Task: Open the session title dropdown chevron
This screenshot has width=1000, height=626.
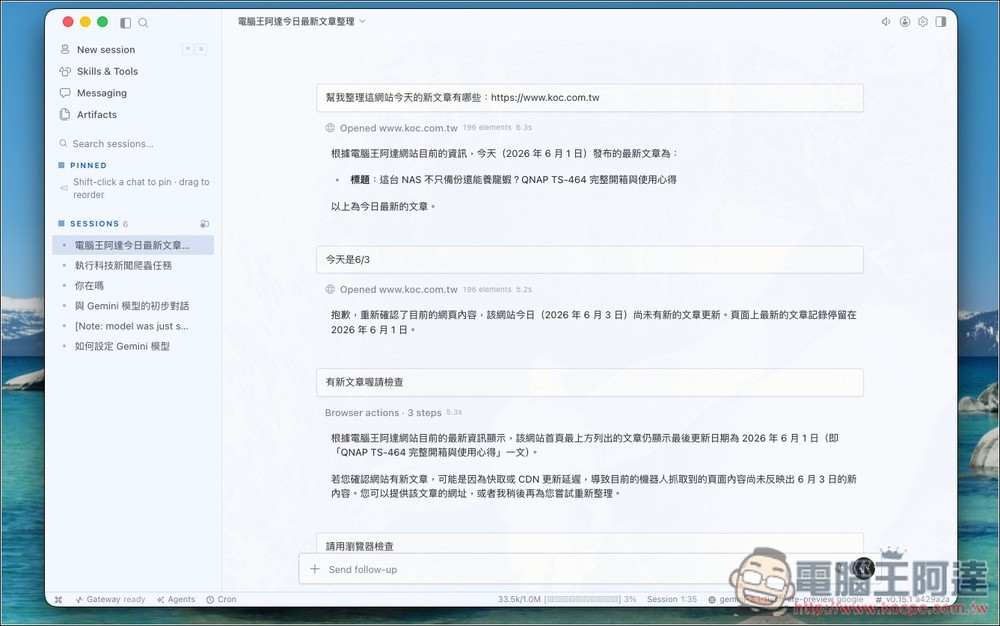Action: pyautogui.click(x=362, y=22)
